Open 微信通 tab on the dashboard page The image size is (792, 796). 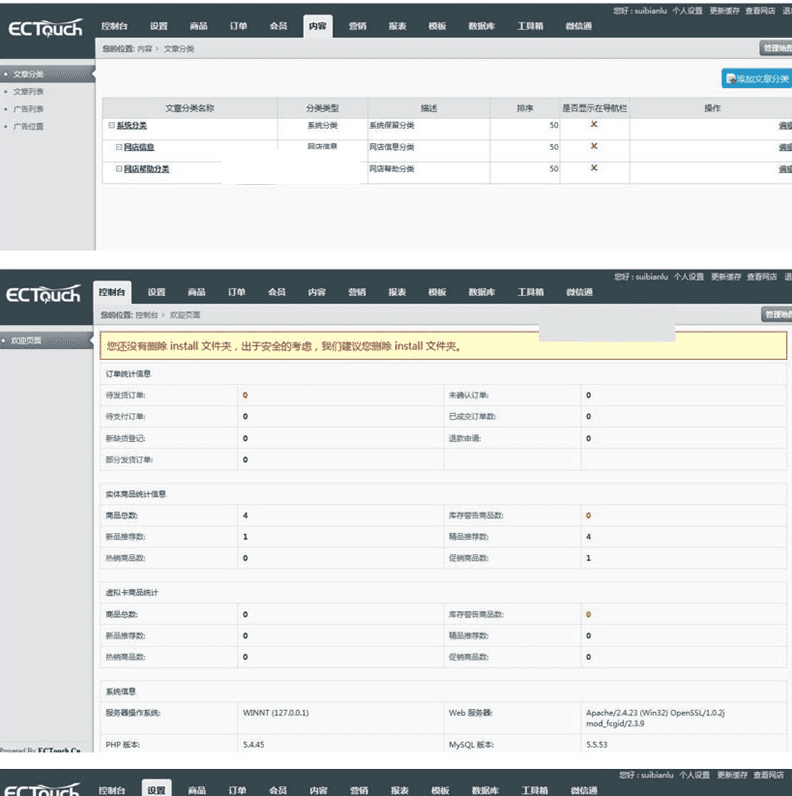pos(579,292)
